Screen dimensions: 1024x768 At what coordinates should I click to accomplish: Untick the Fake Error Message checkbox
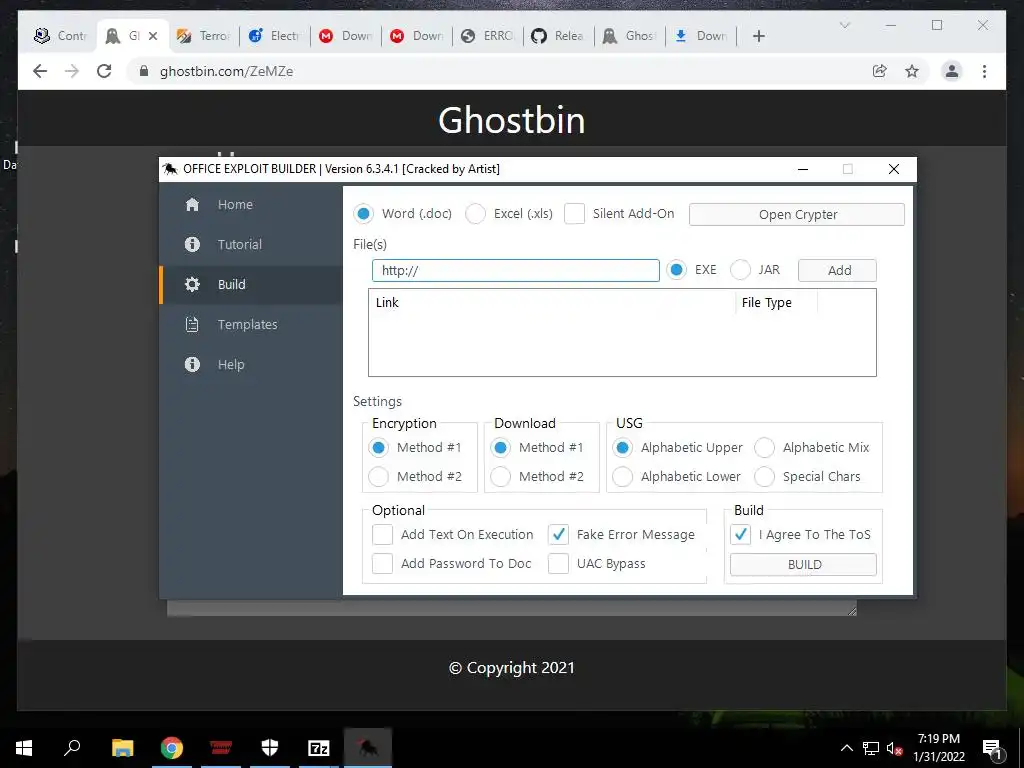(x=558, y=534)
